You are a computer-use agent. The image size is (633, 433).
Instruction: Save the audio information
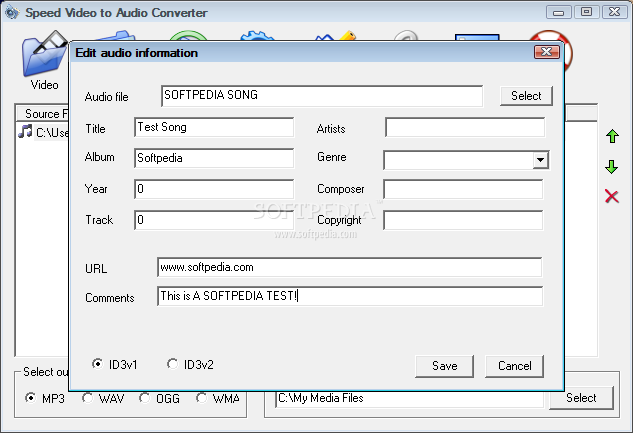444,366
